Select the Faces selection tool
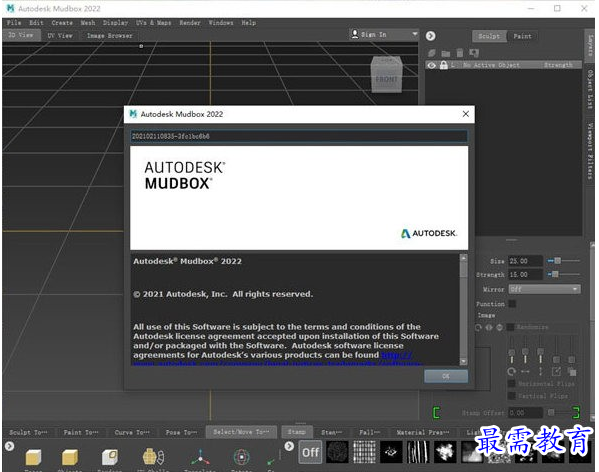 pyautogui.click(x=33, y=457)
